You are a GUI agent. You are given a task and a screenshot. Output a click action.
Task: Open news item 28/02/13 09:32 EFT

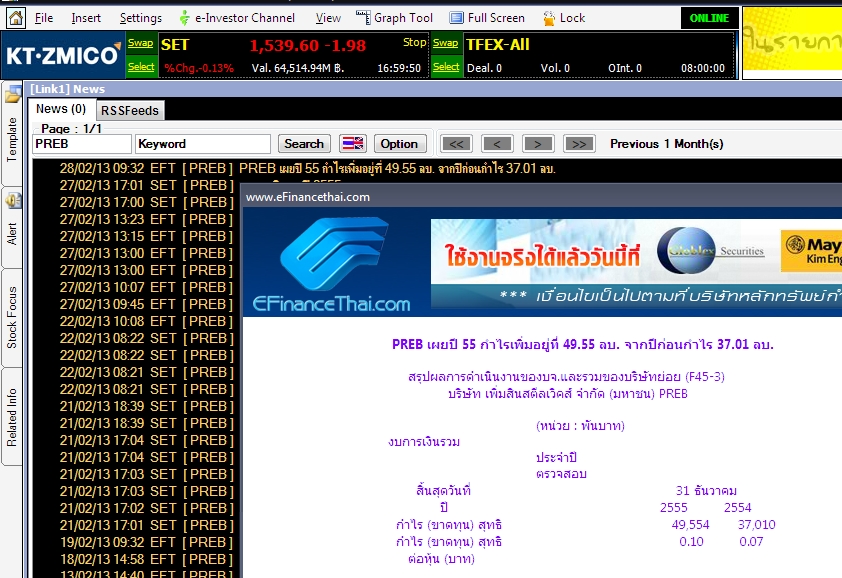(x=307, y=169)
